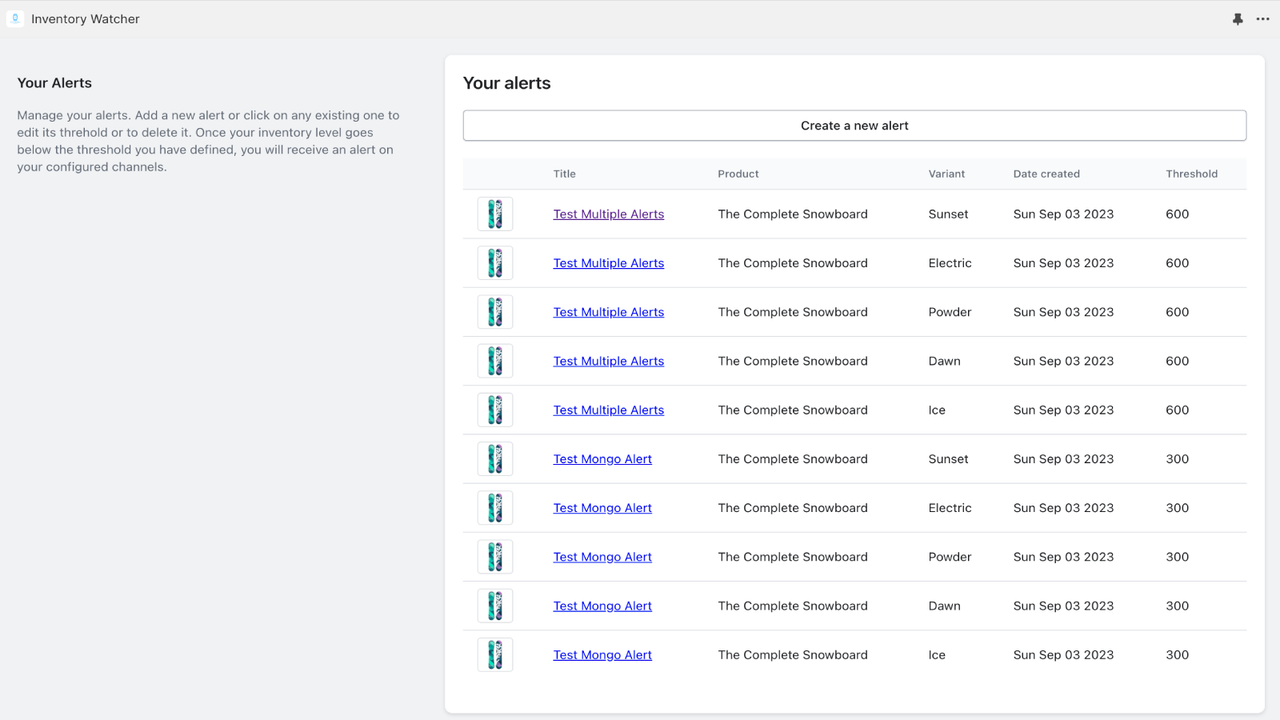Open the Test Mongo Alert for Sunset
The width and height of the screenshot is (1280, 720).
[x=602, y=458]
